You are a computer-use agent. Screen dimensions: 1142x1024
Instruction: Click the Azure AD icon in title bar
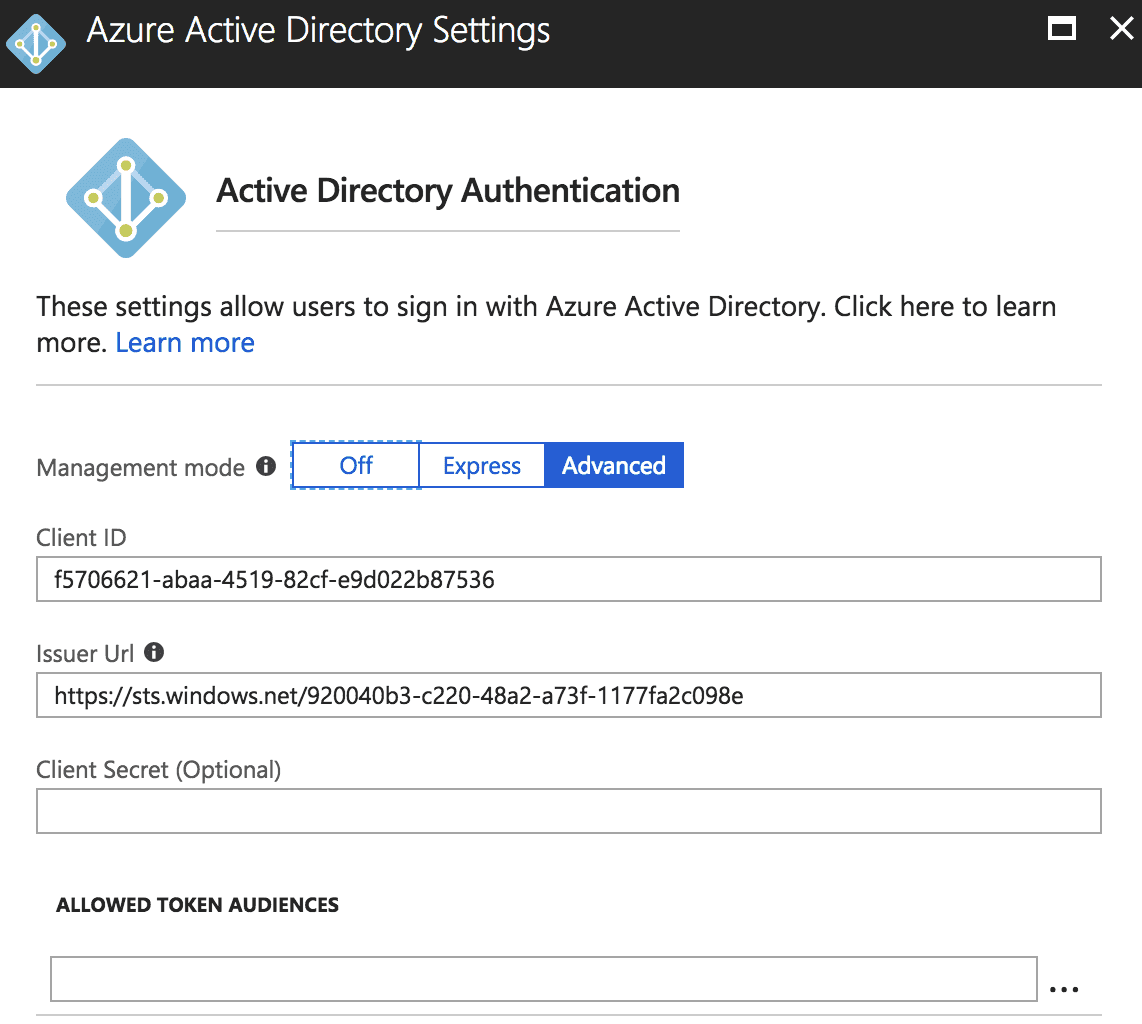[x=36, y=44]
